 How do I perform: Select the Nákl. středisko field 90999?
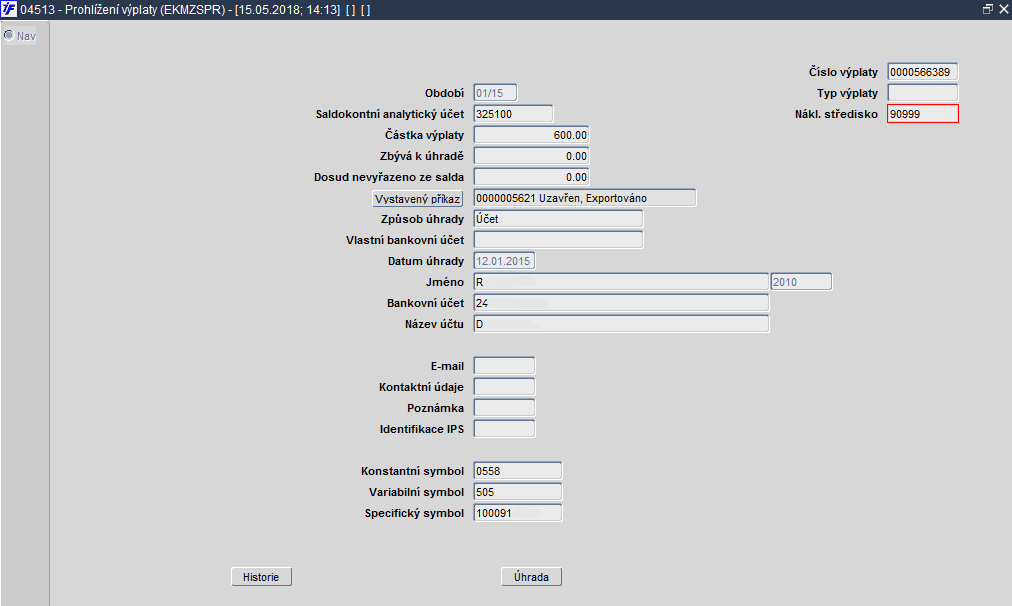pos(922,114)
